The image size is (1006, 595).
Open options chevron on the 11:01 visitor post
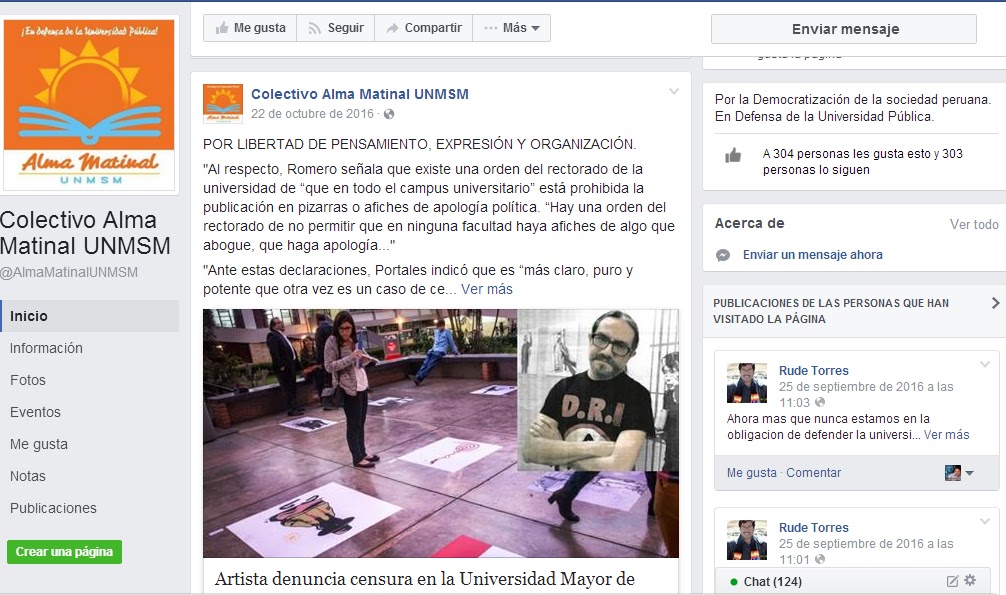coord(985,521)
